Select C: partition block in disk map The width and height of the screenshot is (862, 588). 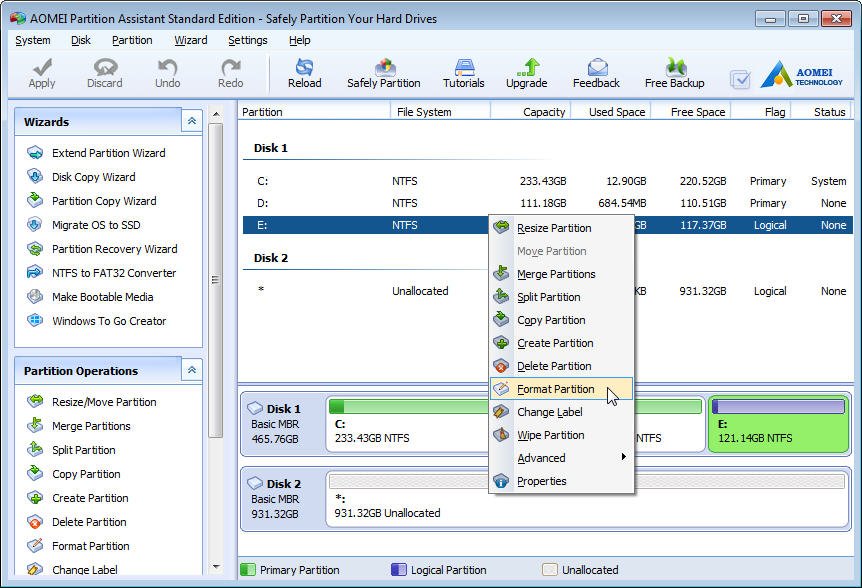(x=407, y=424)
